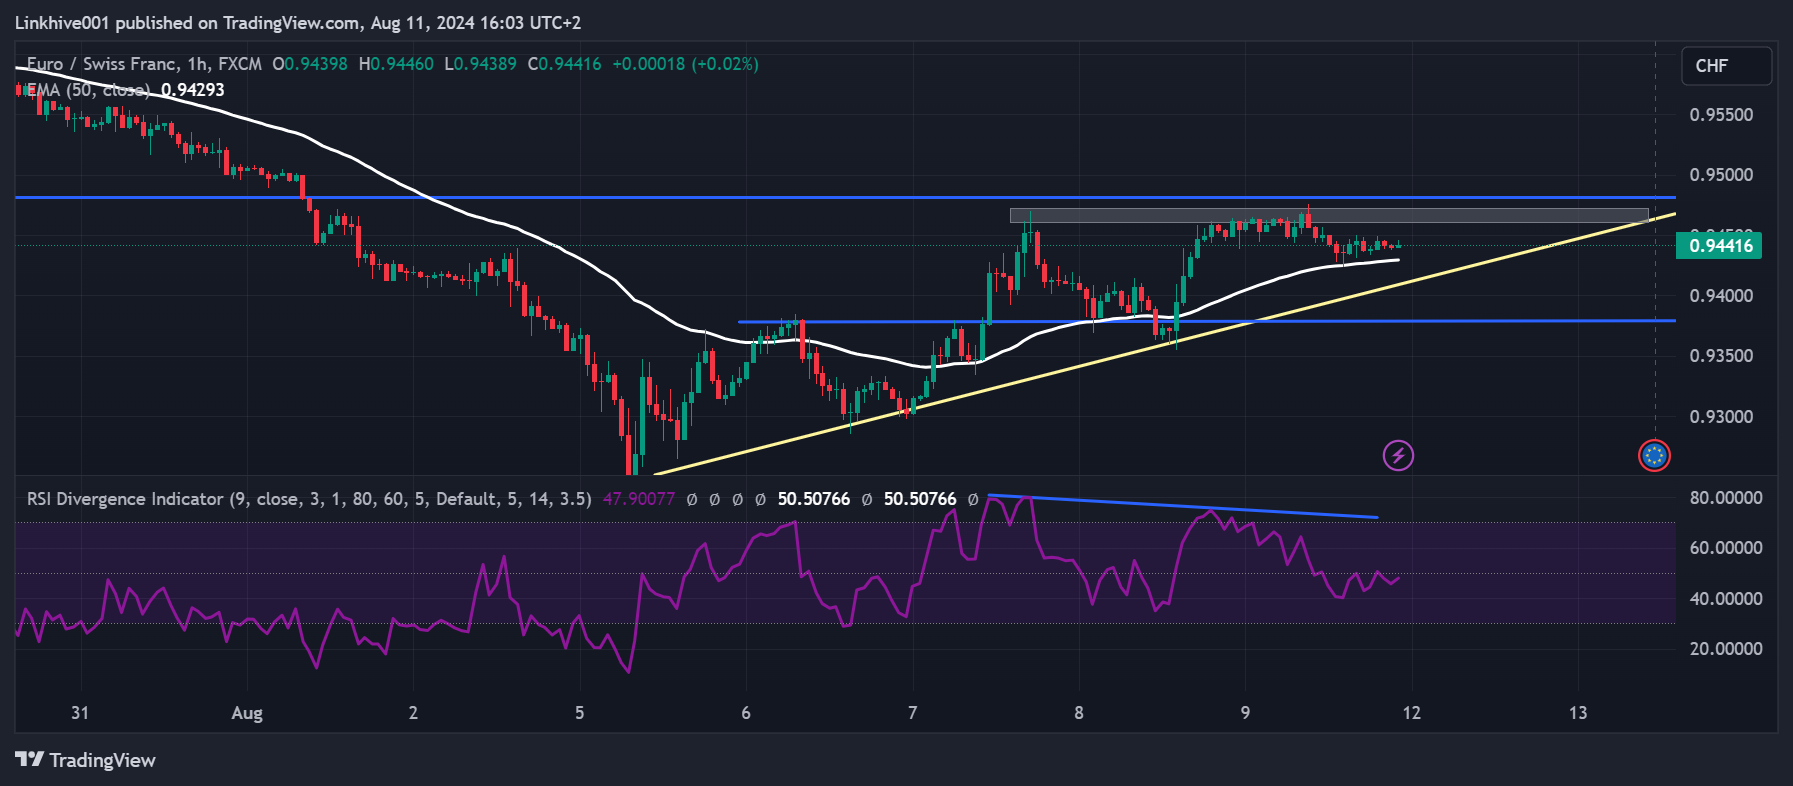This screenshot has height=786, width=1793.
Task: Click the CHF currency box
Action: point(1727,66)
